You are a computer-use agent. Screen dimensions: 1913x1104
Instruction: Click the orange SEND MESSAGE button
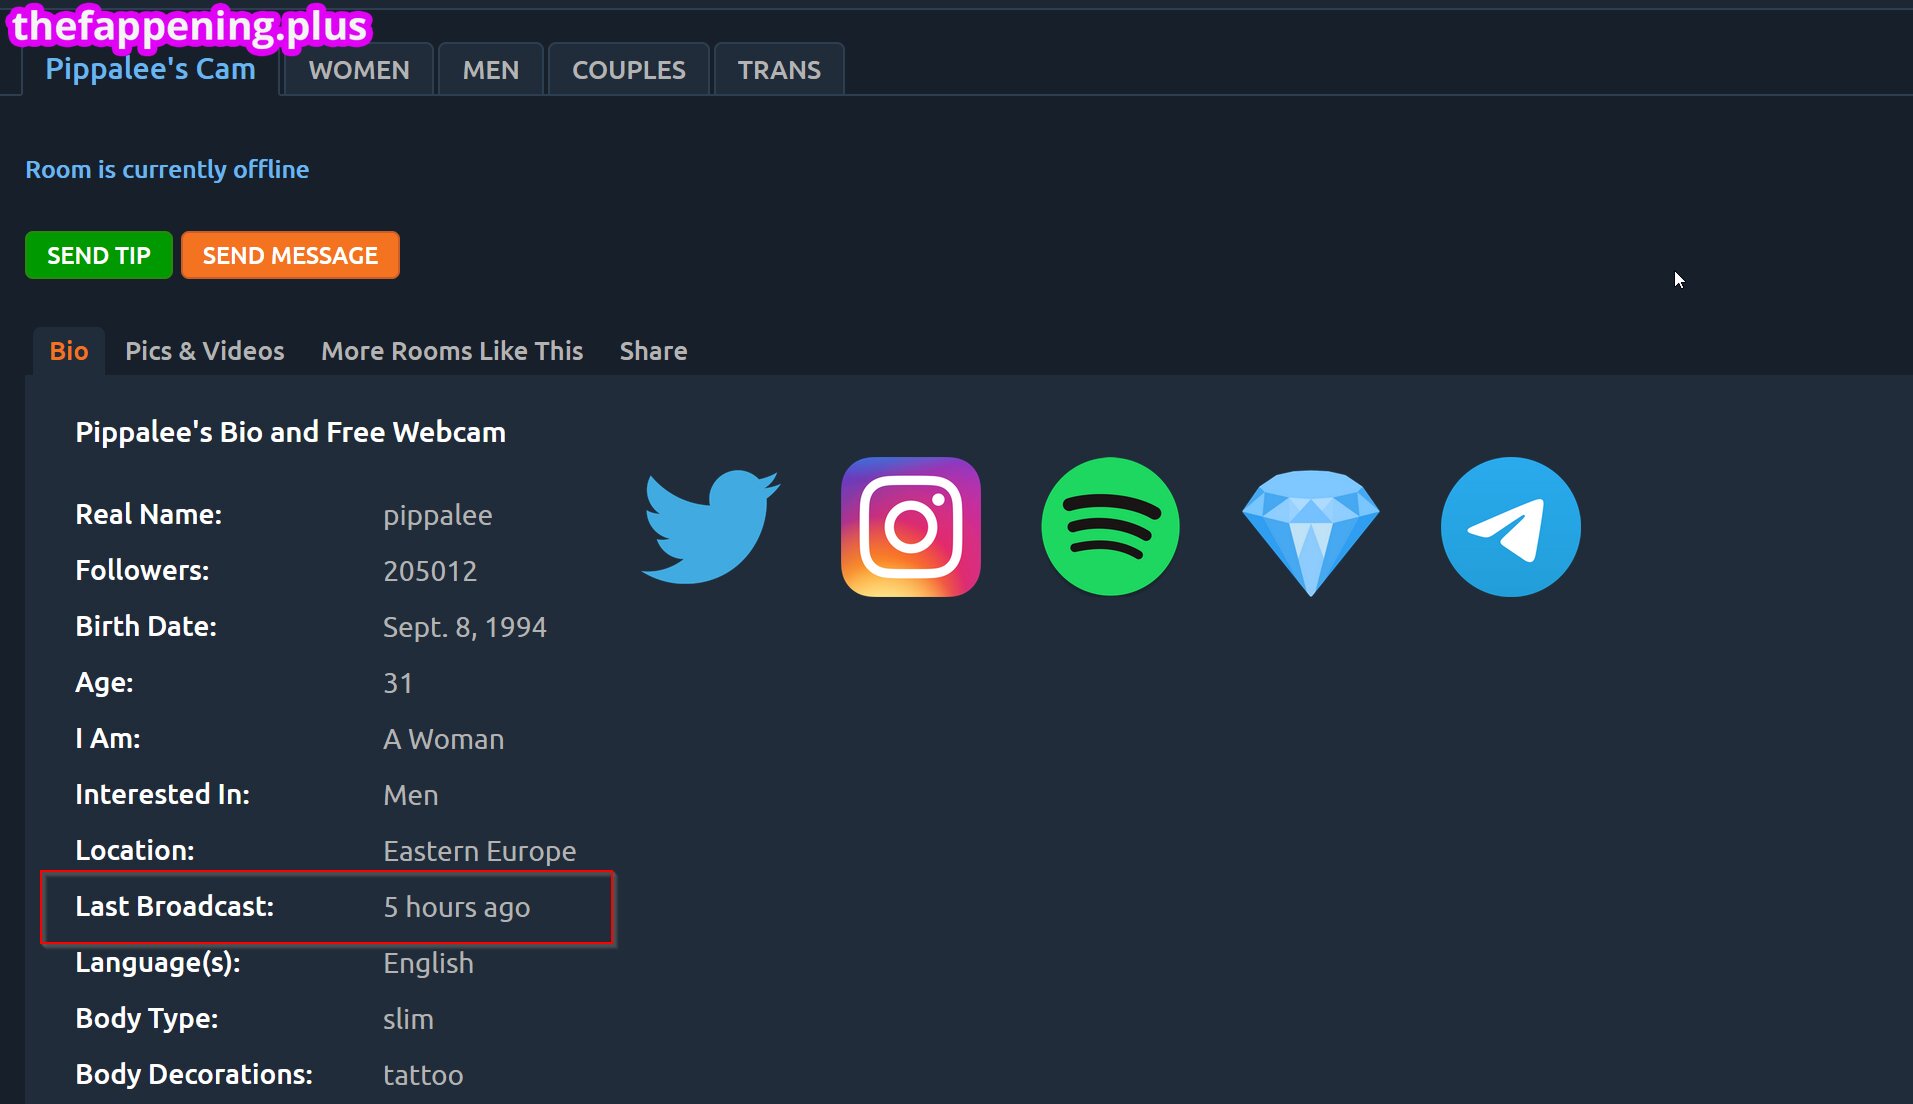point(290,256)
